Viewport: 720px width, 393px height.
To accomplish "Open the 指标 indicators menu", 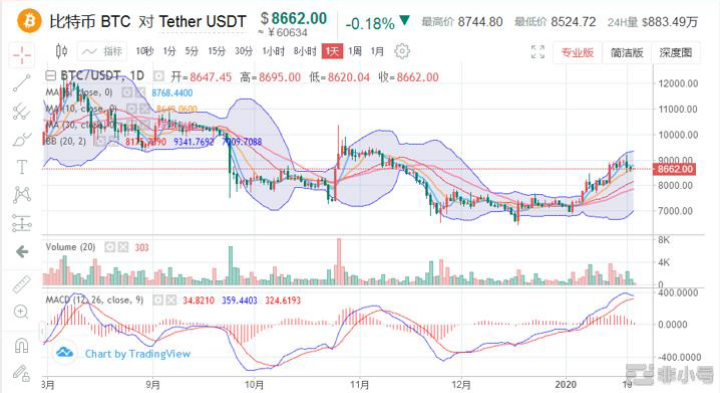I will point(101,51).
